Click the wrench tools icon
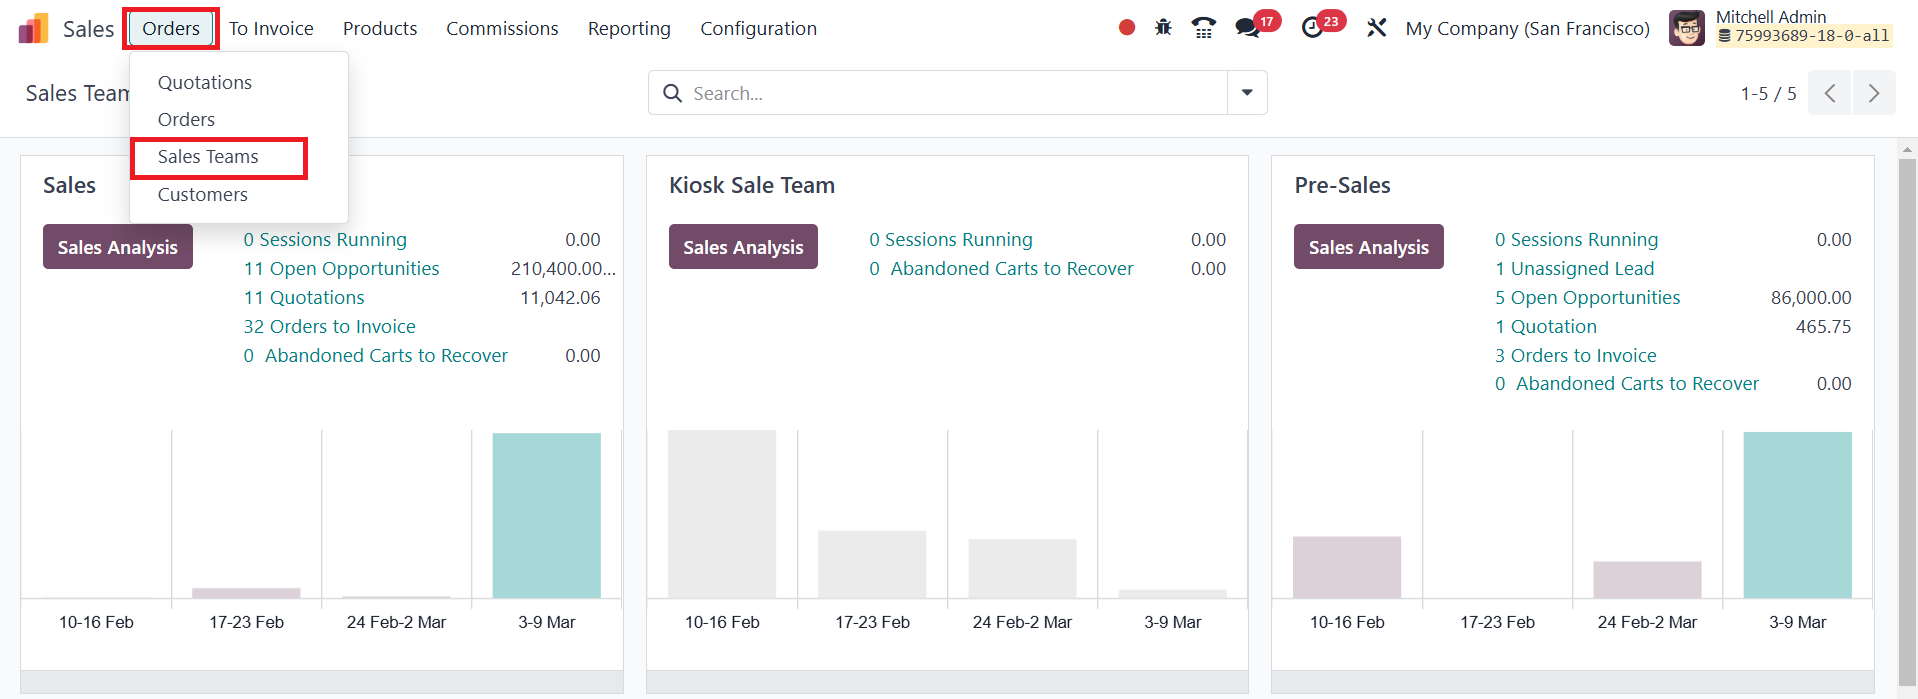The image size is (1918, 699). 1377,28
